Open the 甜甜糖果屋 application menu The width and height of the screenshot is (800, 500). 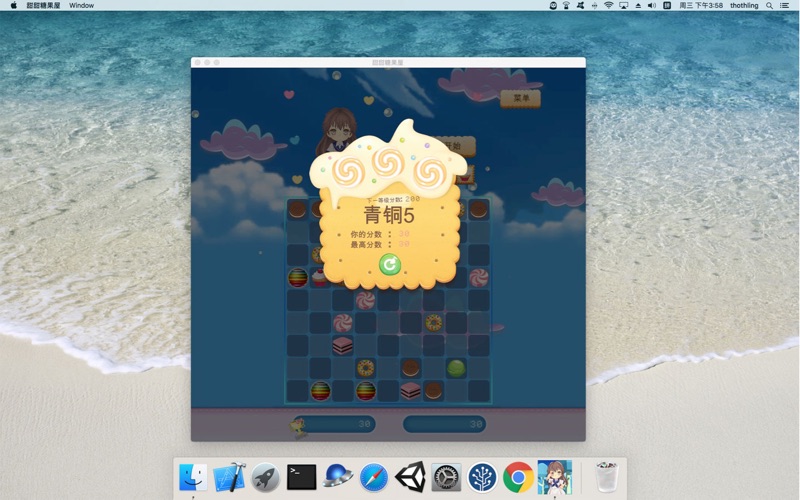coord(43,5)
